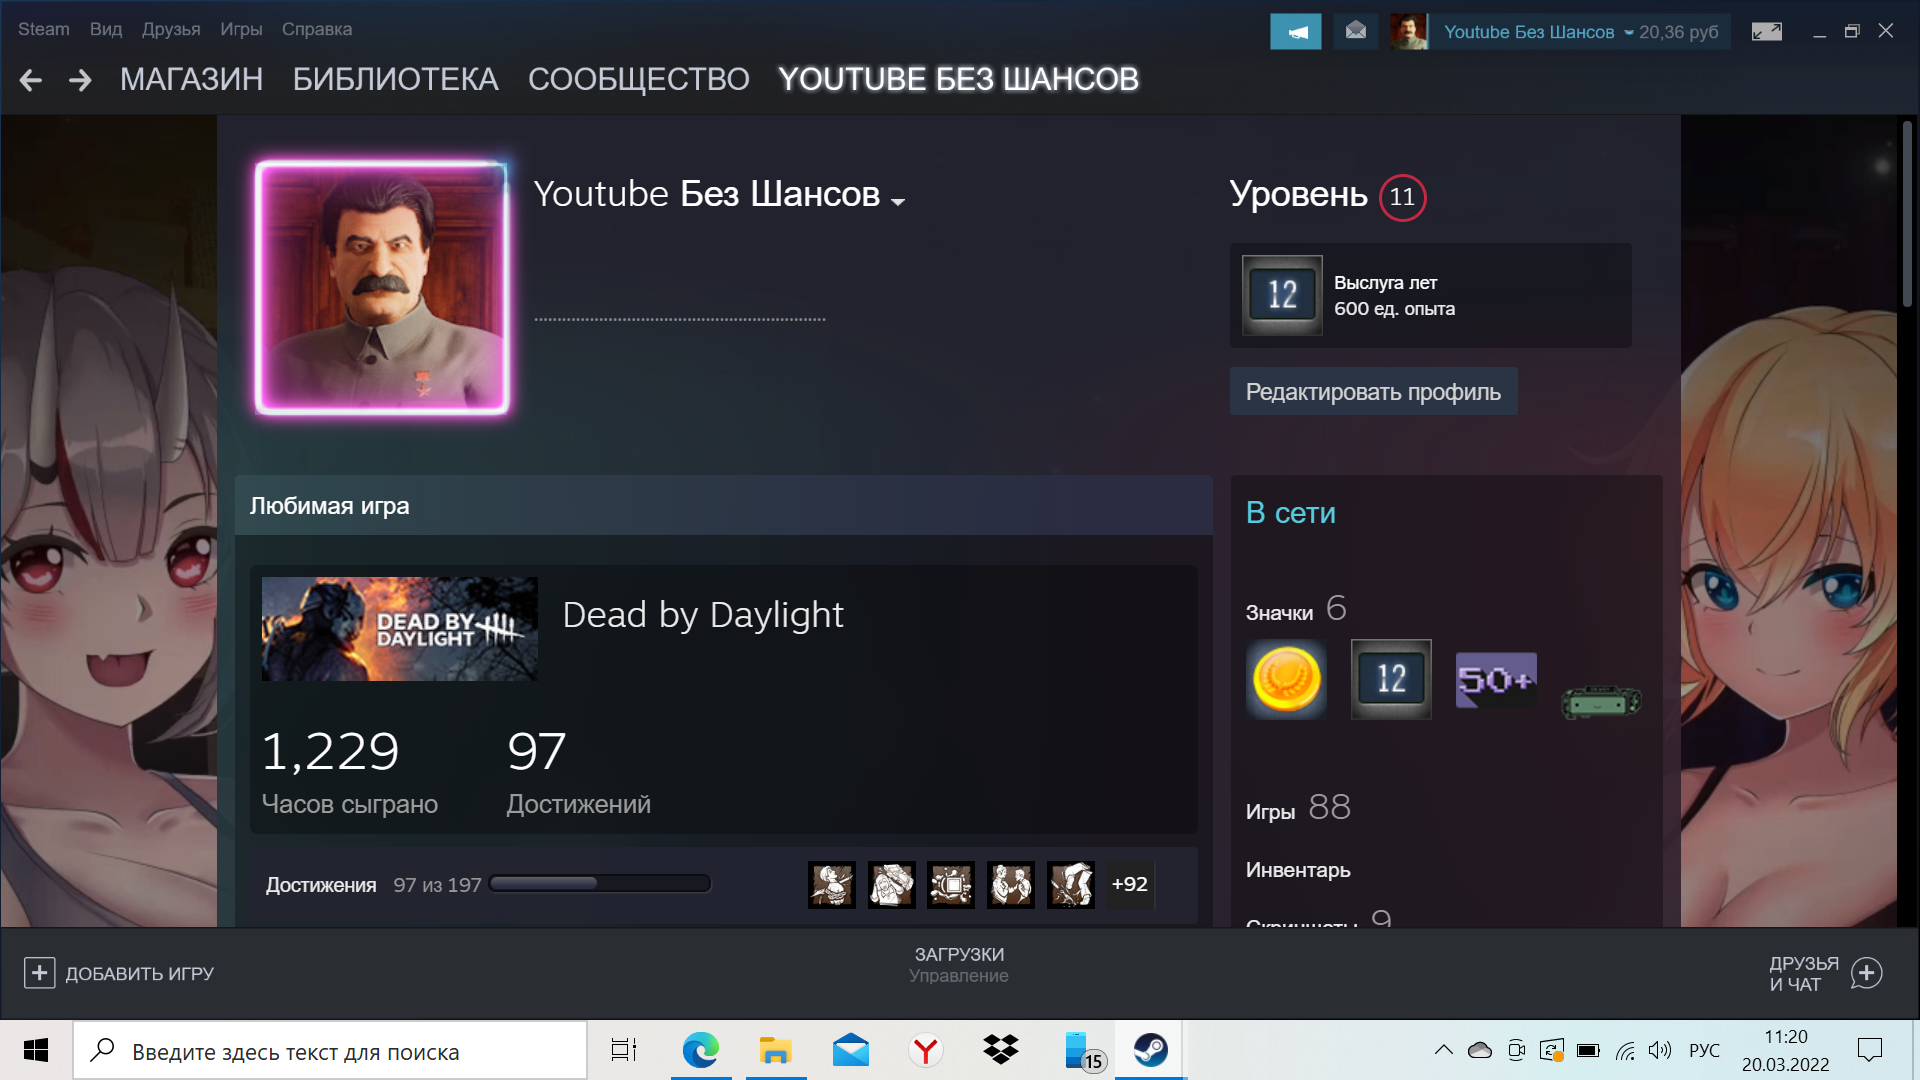Click the gold coin badge

1286,679
